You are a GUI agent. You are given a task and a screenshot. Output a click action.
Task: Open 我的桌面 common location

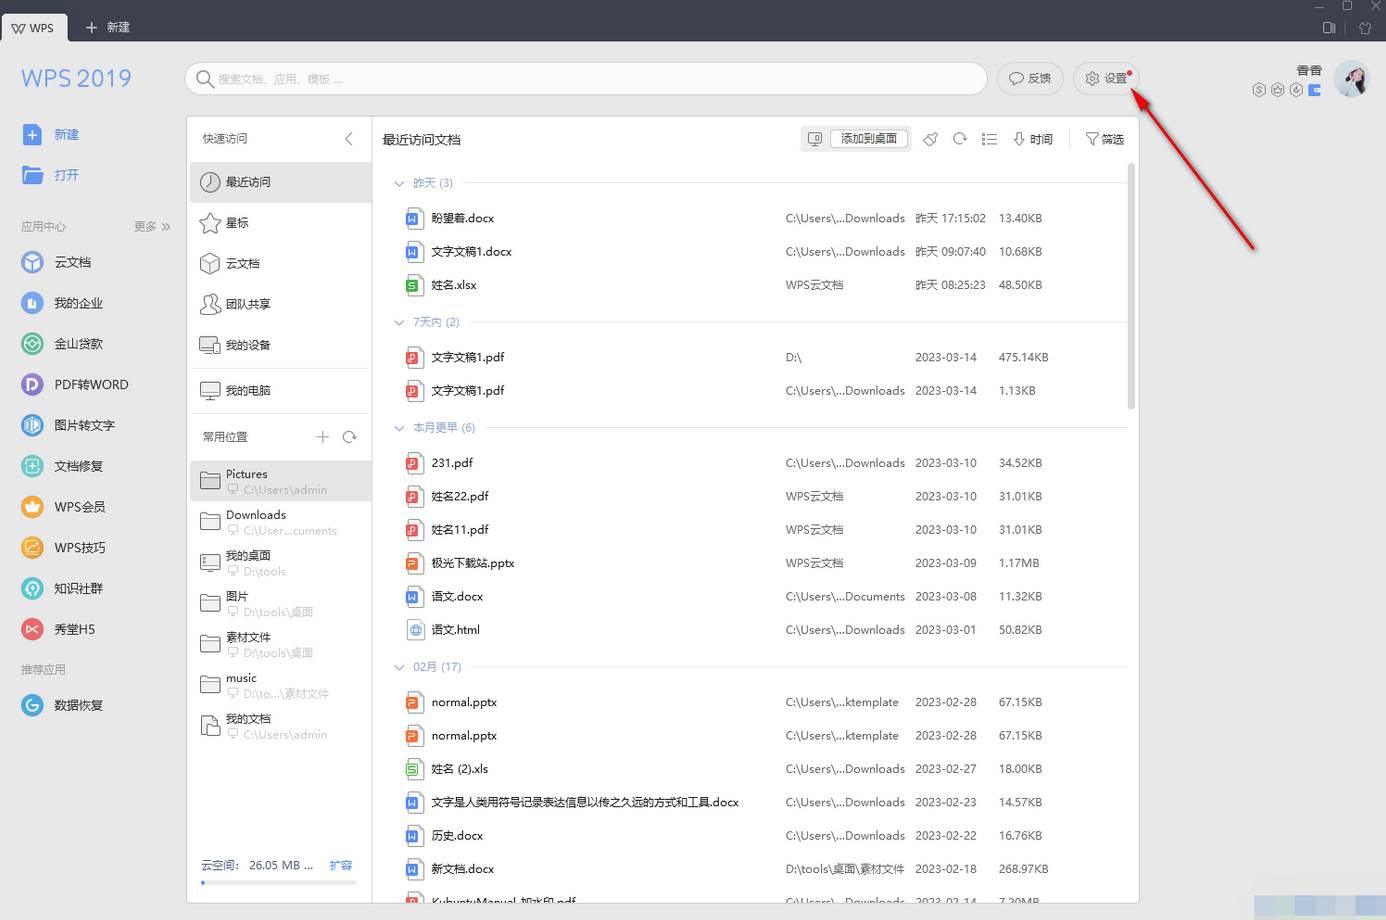280,563
